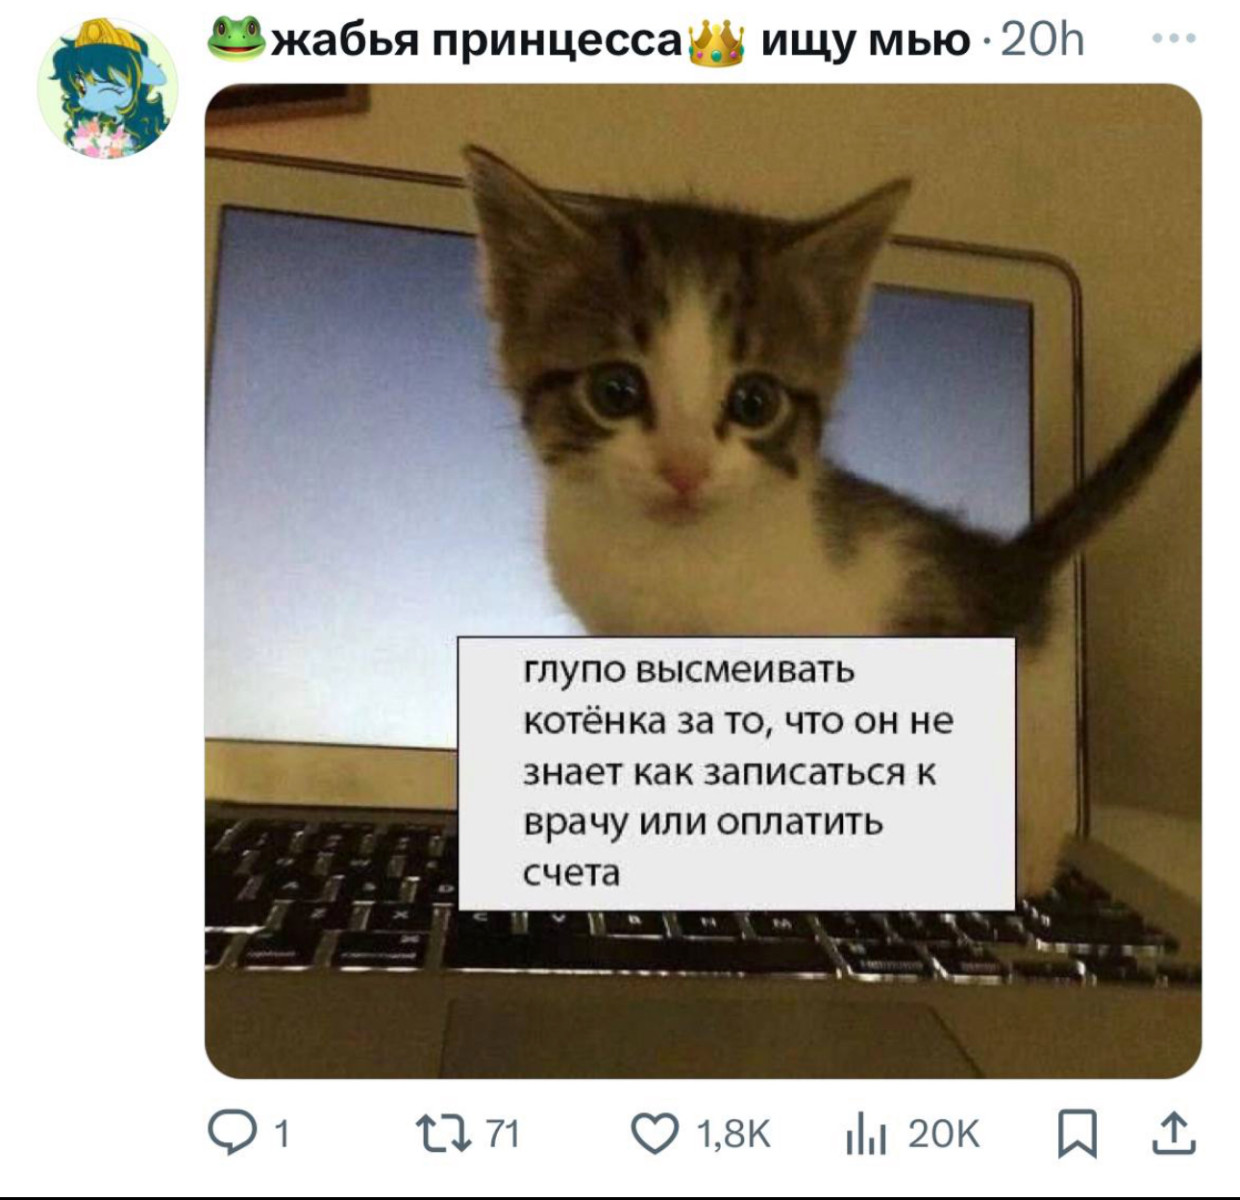The height and width of the screenshot is (1200, 1240).
Task: Click the 1,8K likes count
Action: [733, 1134]
